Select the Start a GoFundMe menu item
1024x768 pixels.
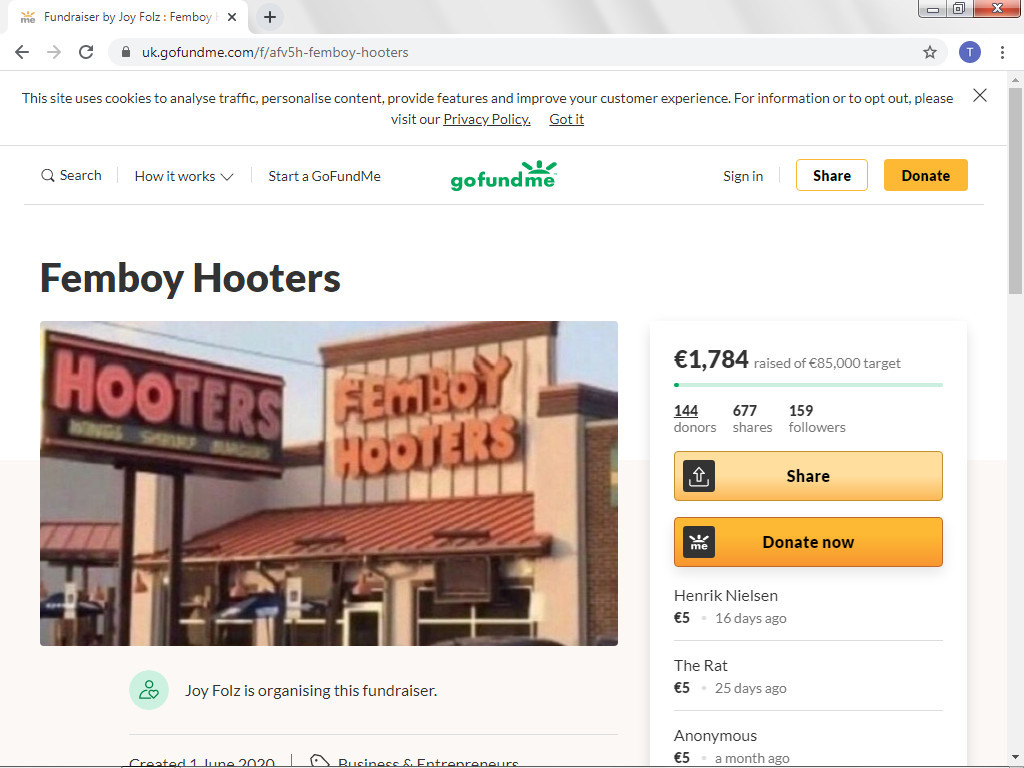[325, 176]
